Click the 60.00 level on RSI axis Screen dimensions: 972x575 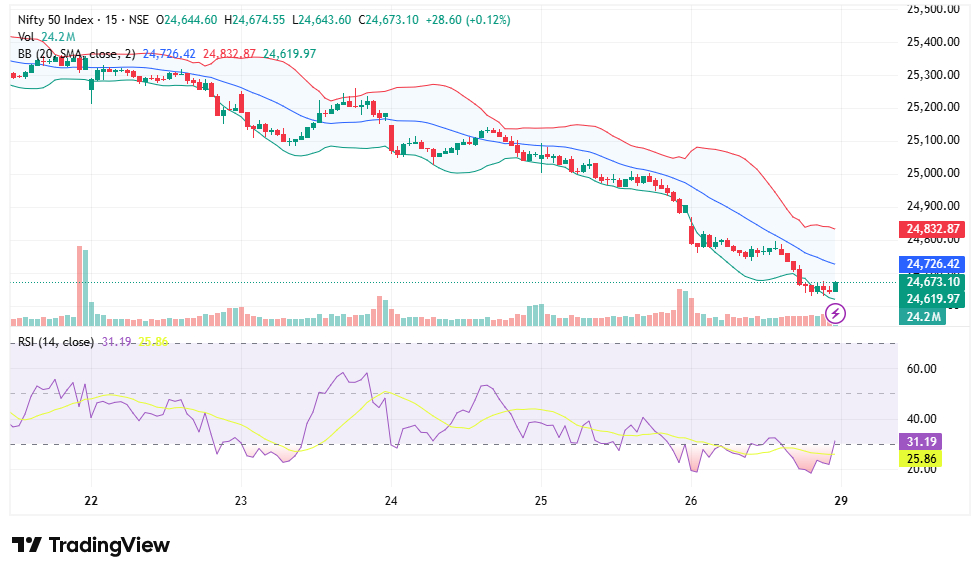(922, 368)
